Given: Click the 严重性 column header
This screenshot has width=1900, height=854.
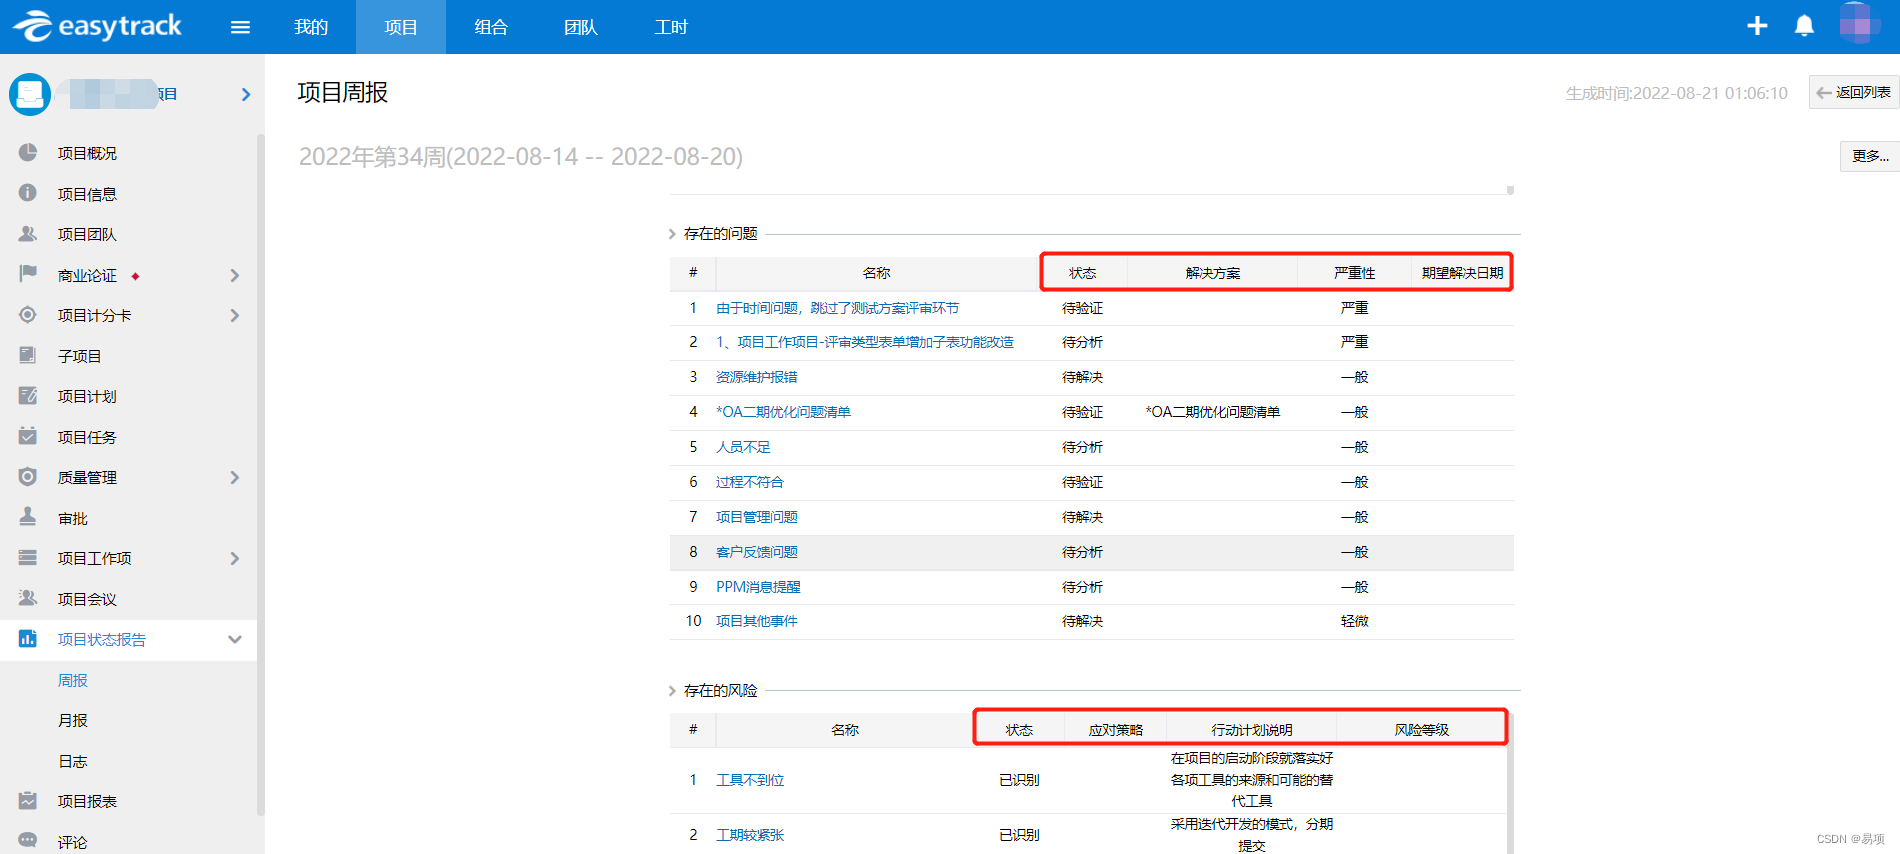Looking at the screenshot, I should click(x=1354, y=273).
